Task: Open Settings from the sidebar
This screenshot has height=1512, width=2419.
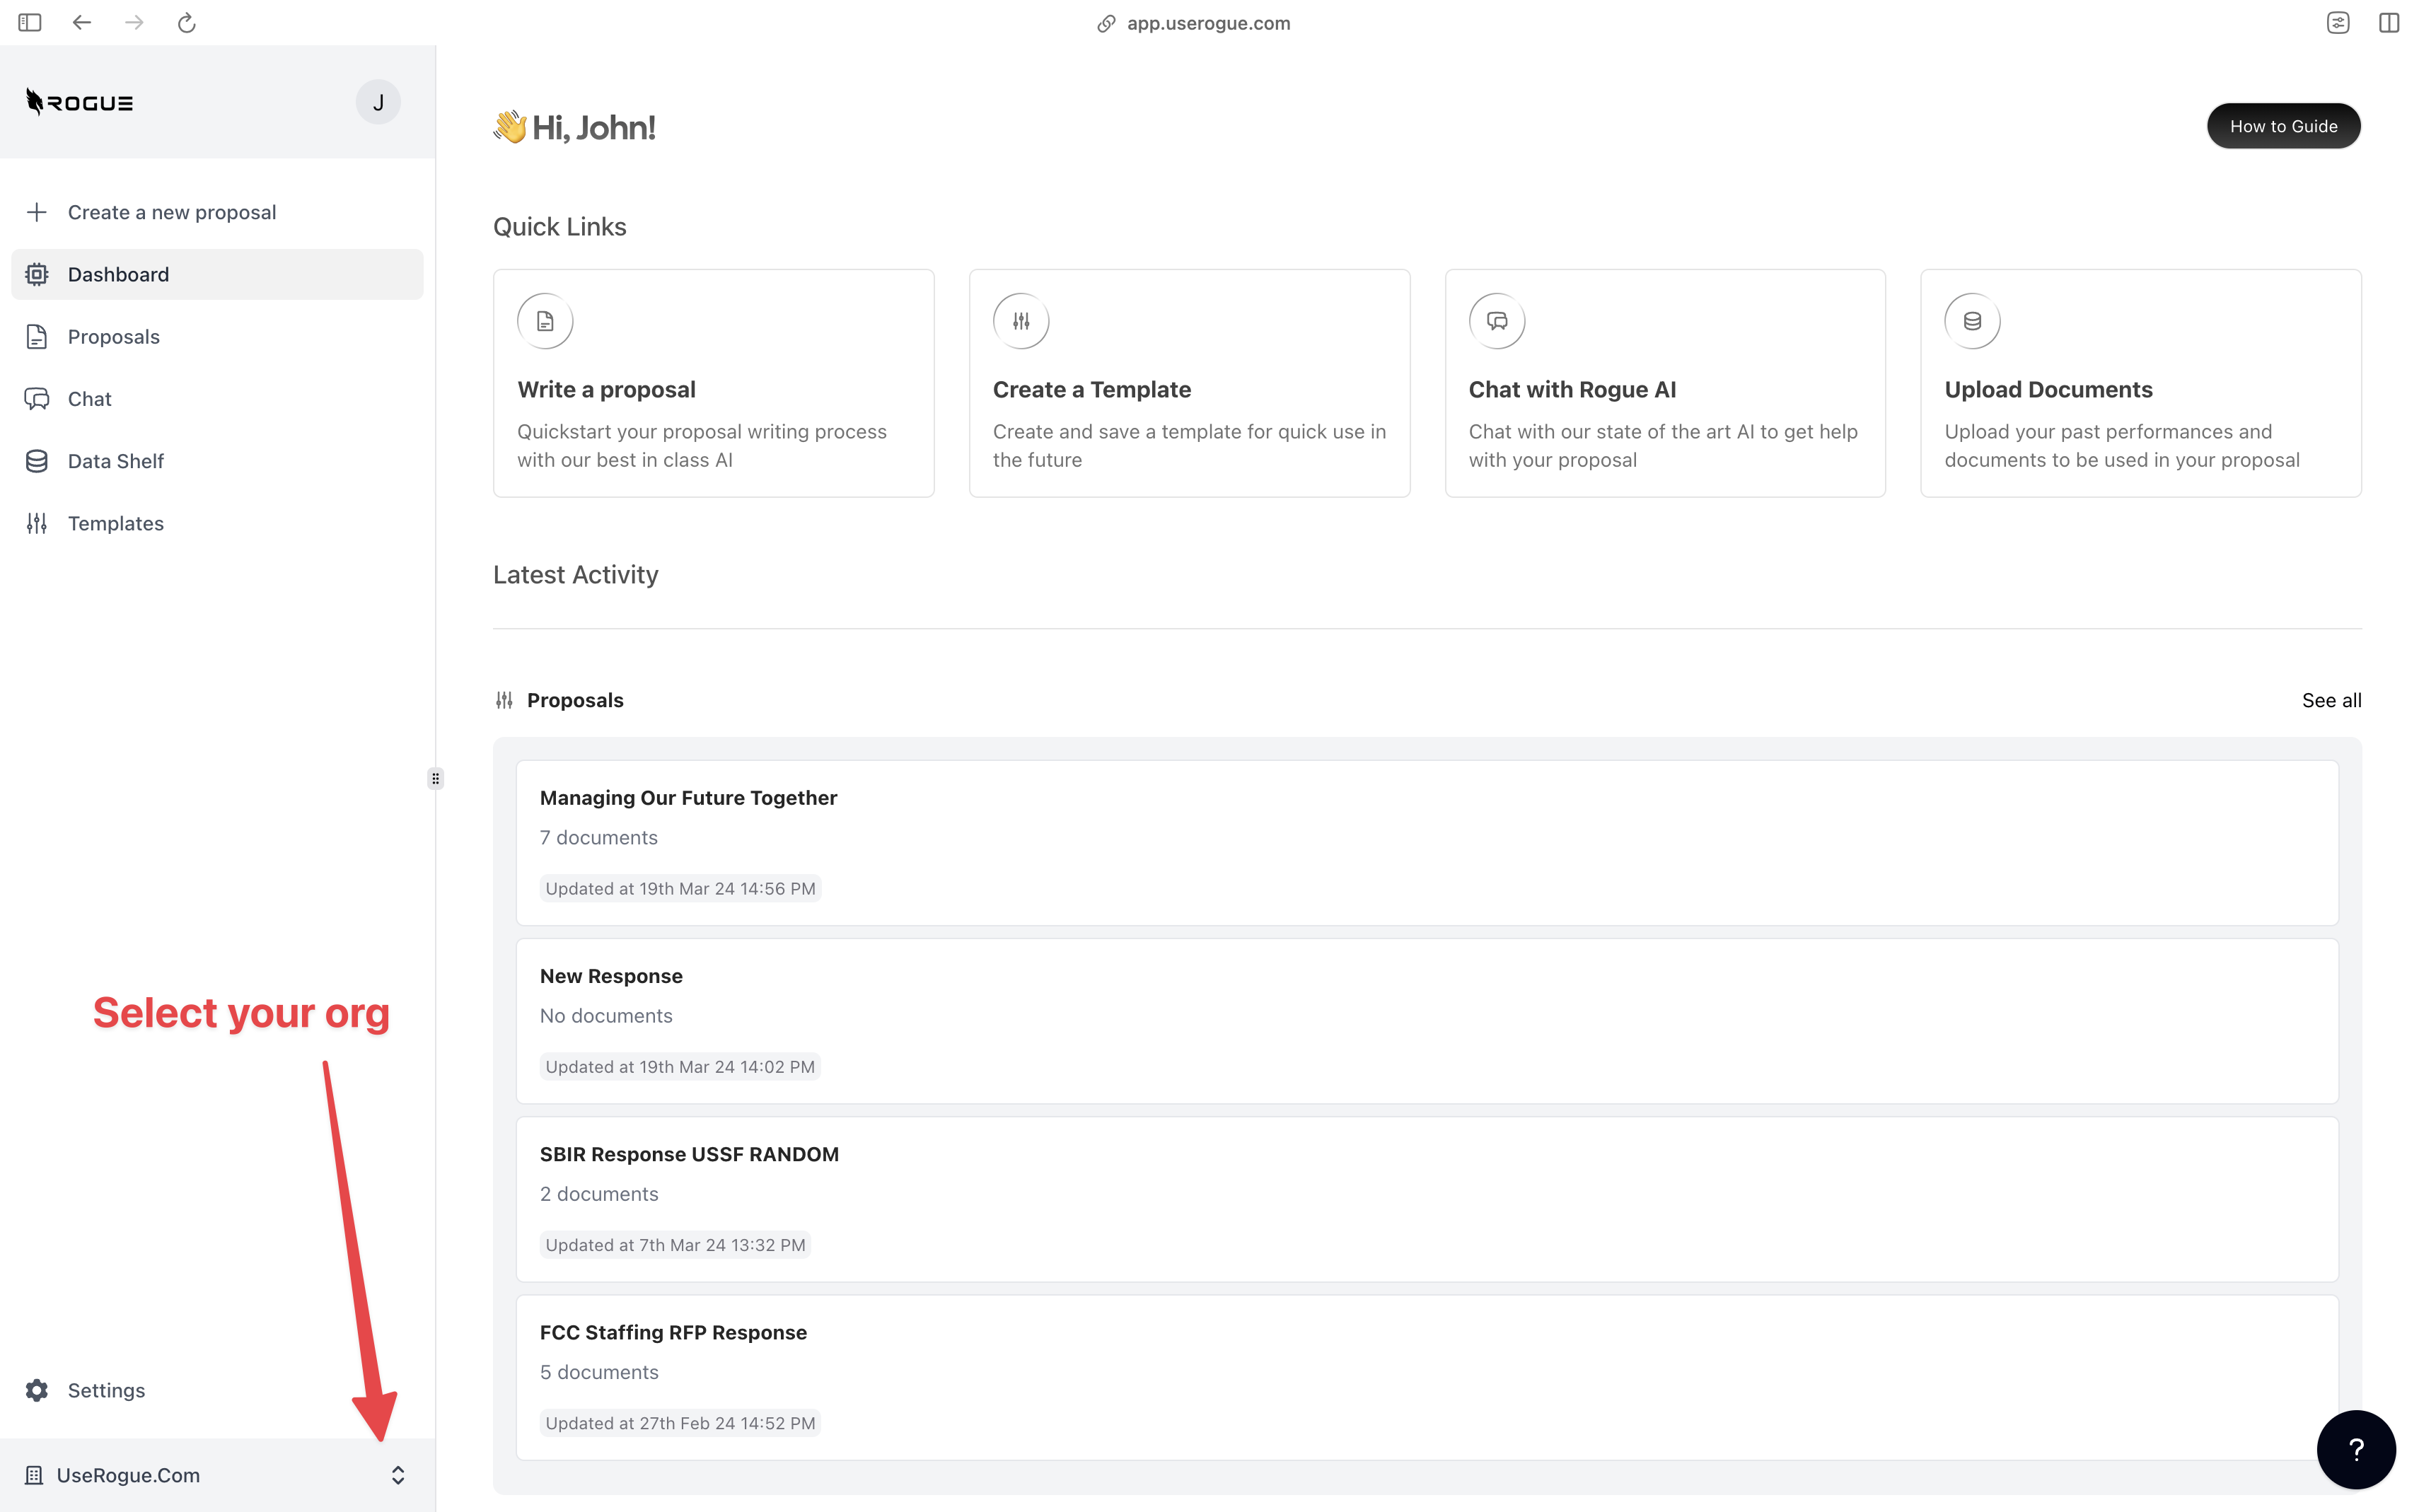Action: pyautogui.click(x=105, y=1390)
